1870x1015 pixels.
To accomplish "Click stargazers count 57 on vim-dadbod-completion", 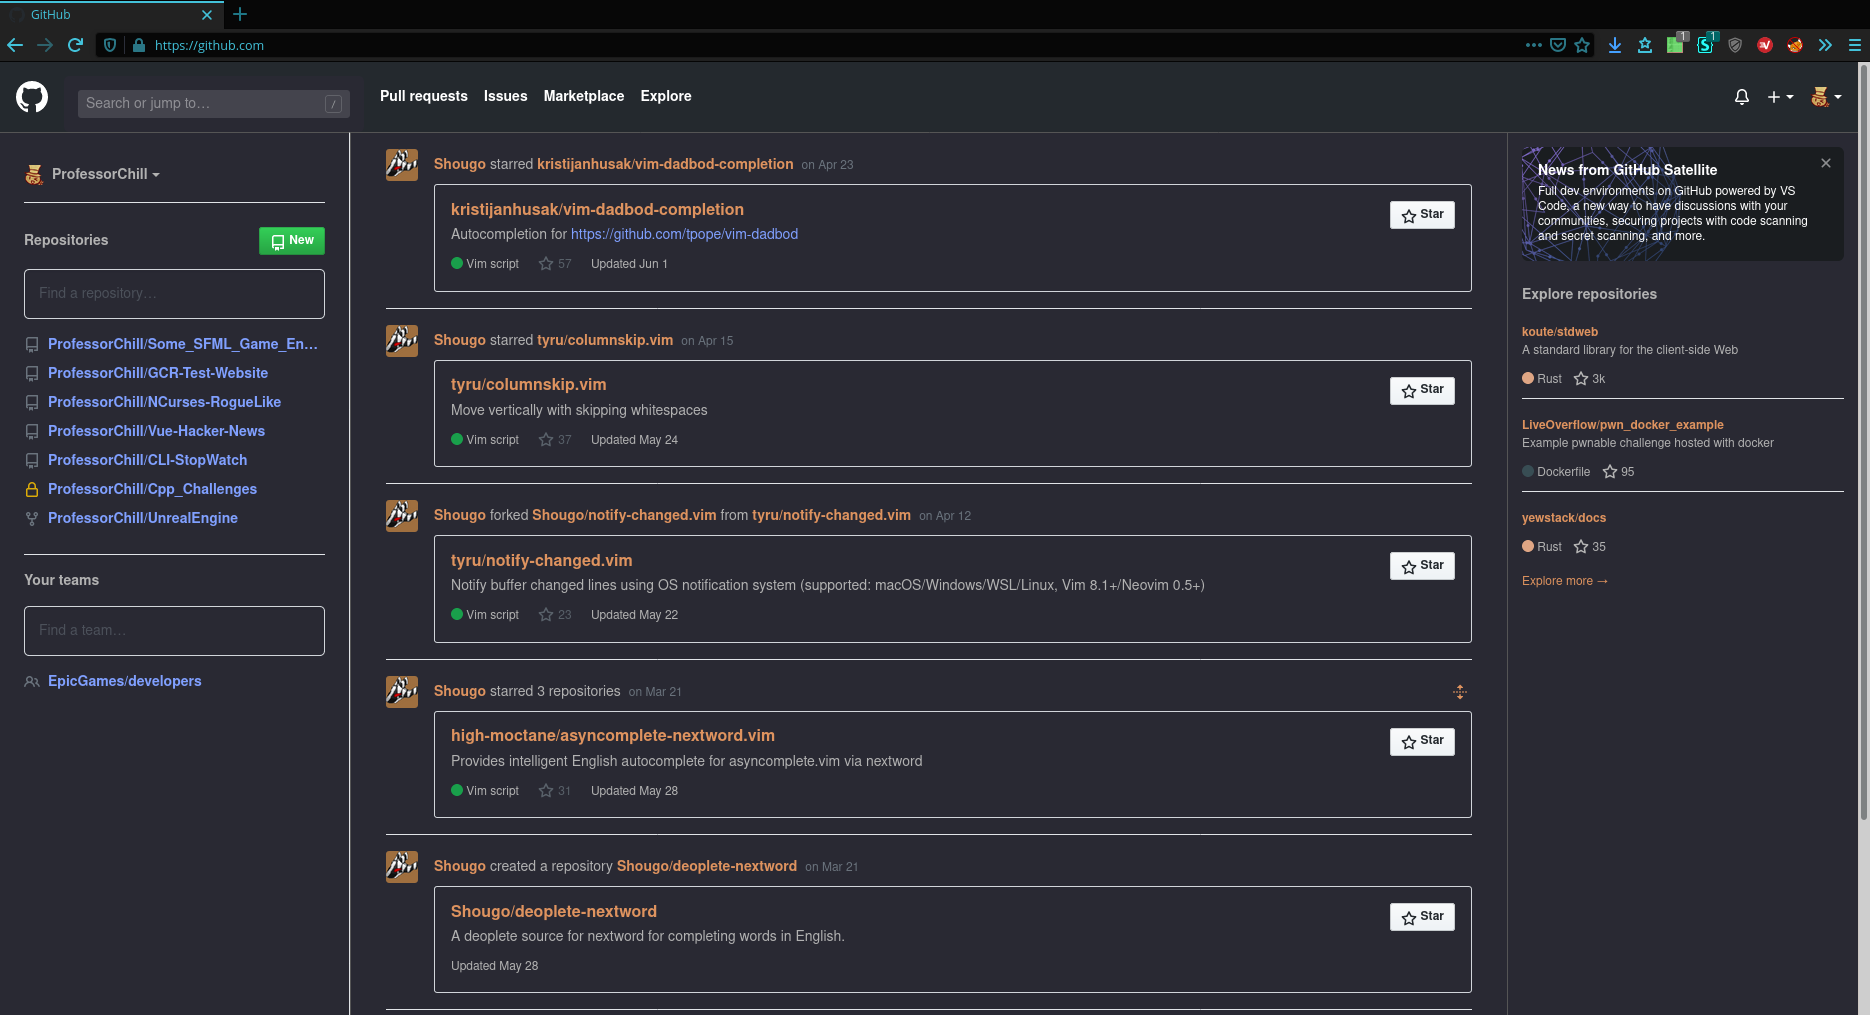I will [555, 264].
